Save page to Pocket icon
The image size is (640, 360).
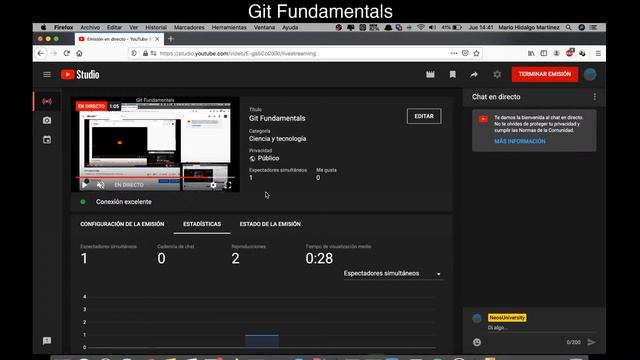(465, 53)
